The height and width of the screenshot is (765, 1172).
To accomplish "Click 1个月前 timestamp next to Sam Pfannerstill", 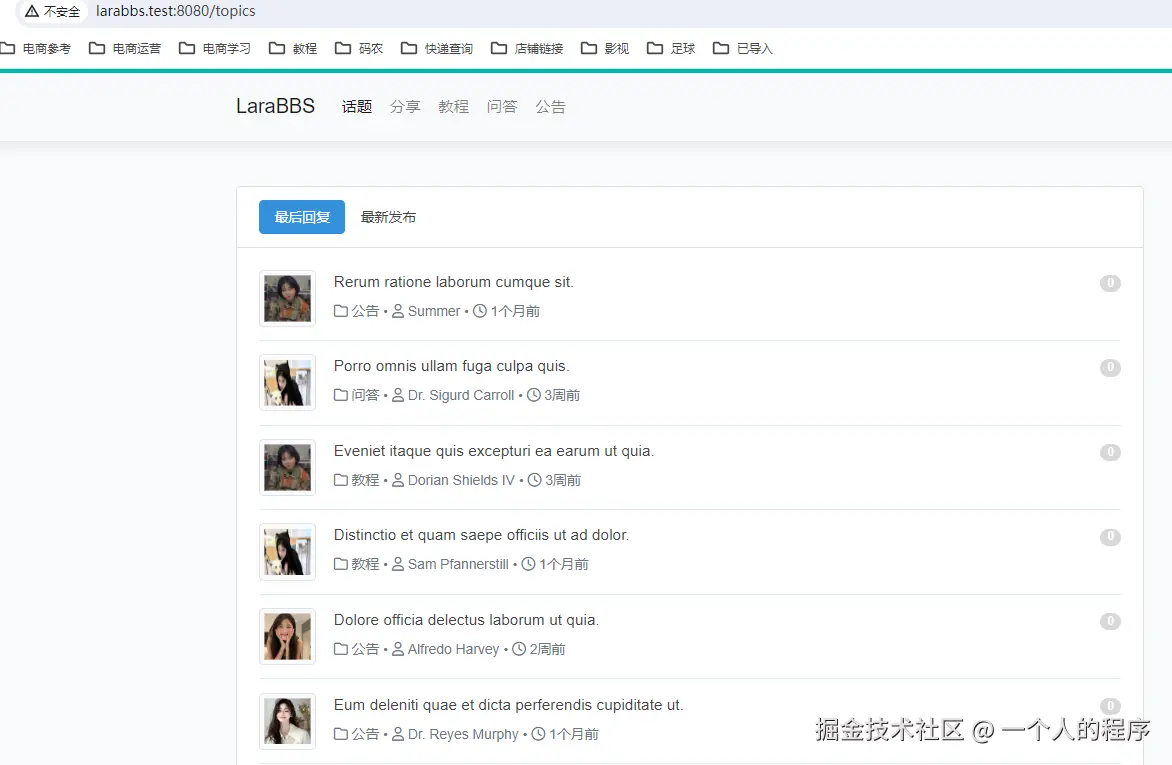I will pos(555,564).
